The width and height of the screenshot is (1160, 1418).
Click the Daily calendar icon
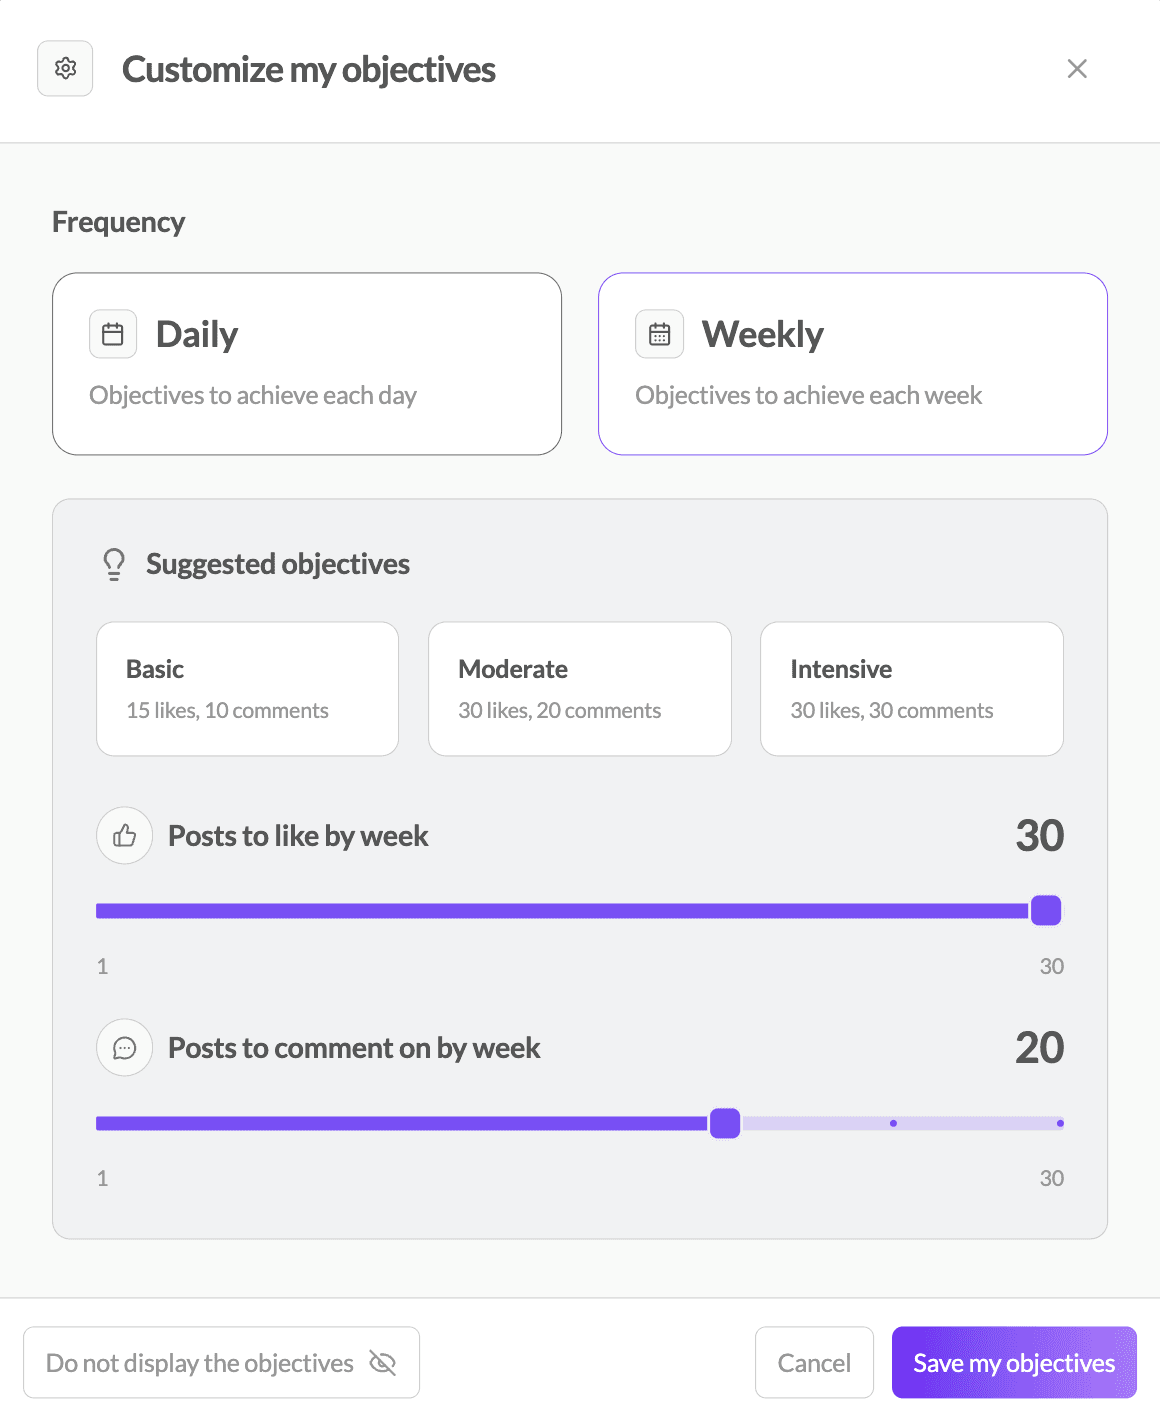[113, 334]
